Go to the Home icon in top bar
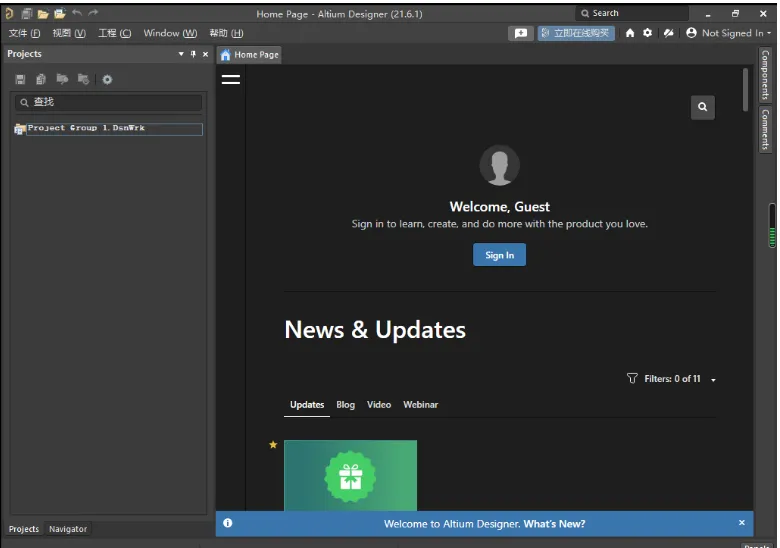Viewport: 780px width, 548px height. pyautogui.click(x=630, y=33)
